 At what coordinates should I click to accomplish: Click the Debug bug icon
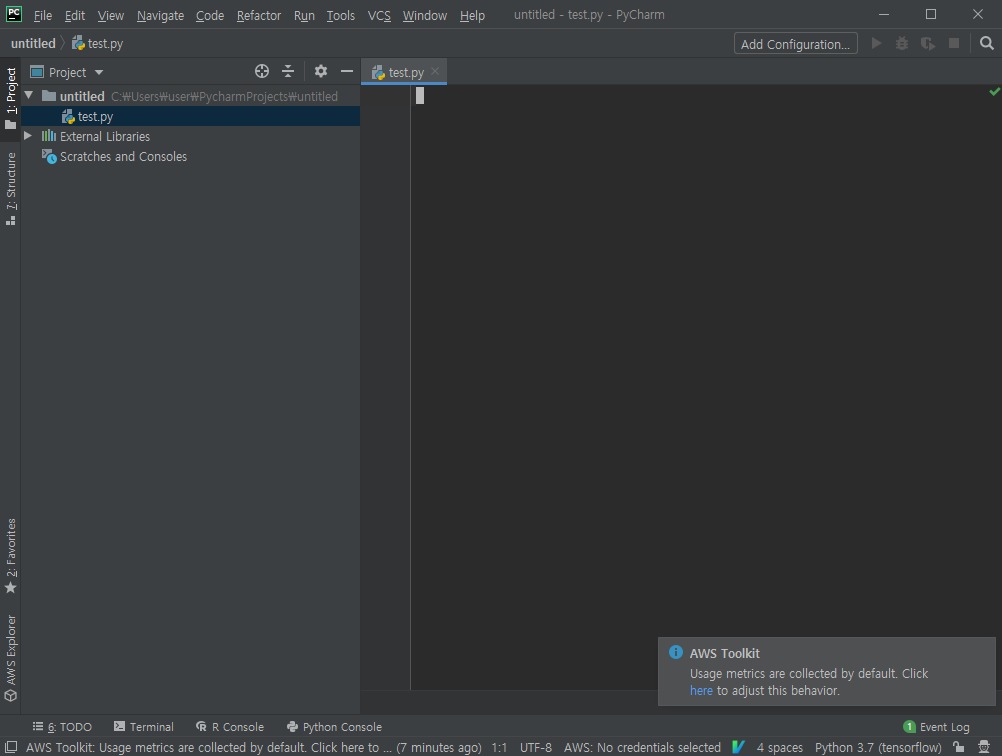point(902,43)
